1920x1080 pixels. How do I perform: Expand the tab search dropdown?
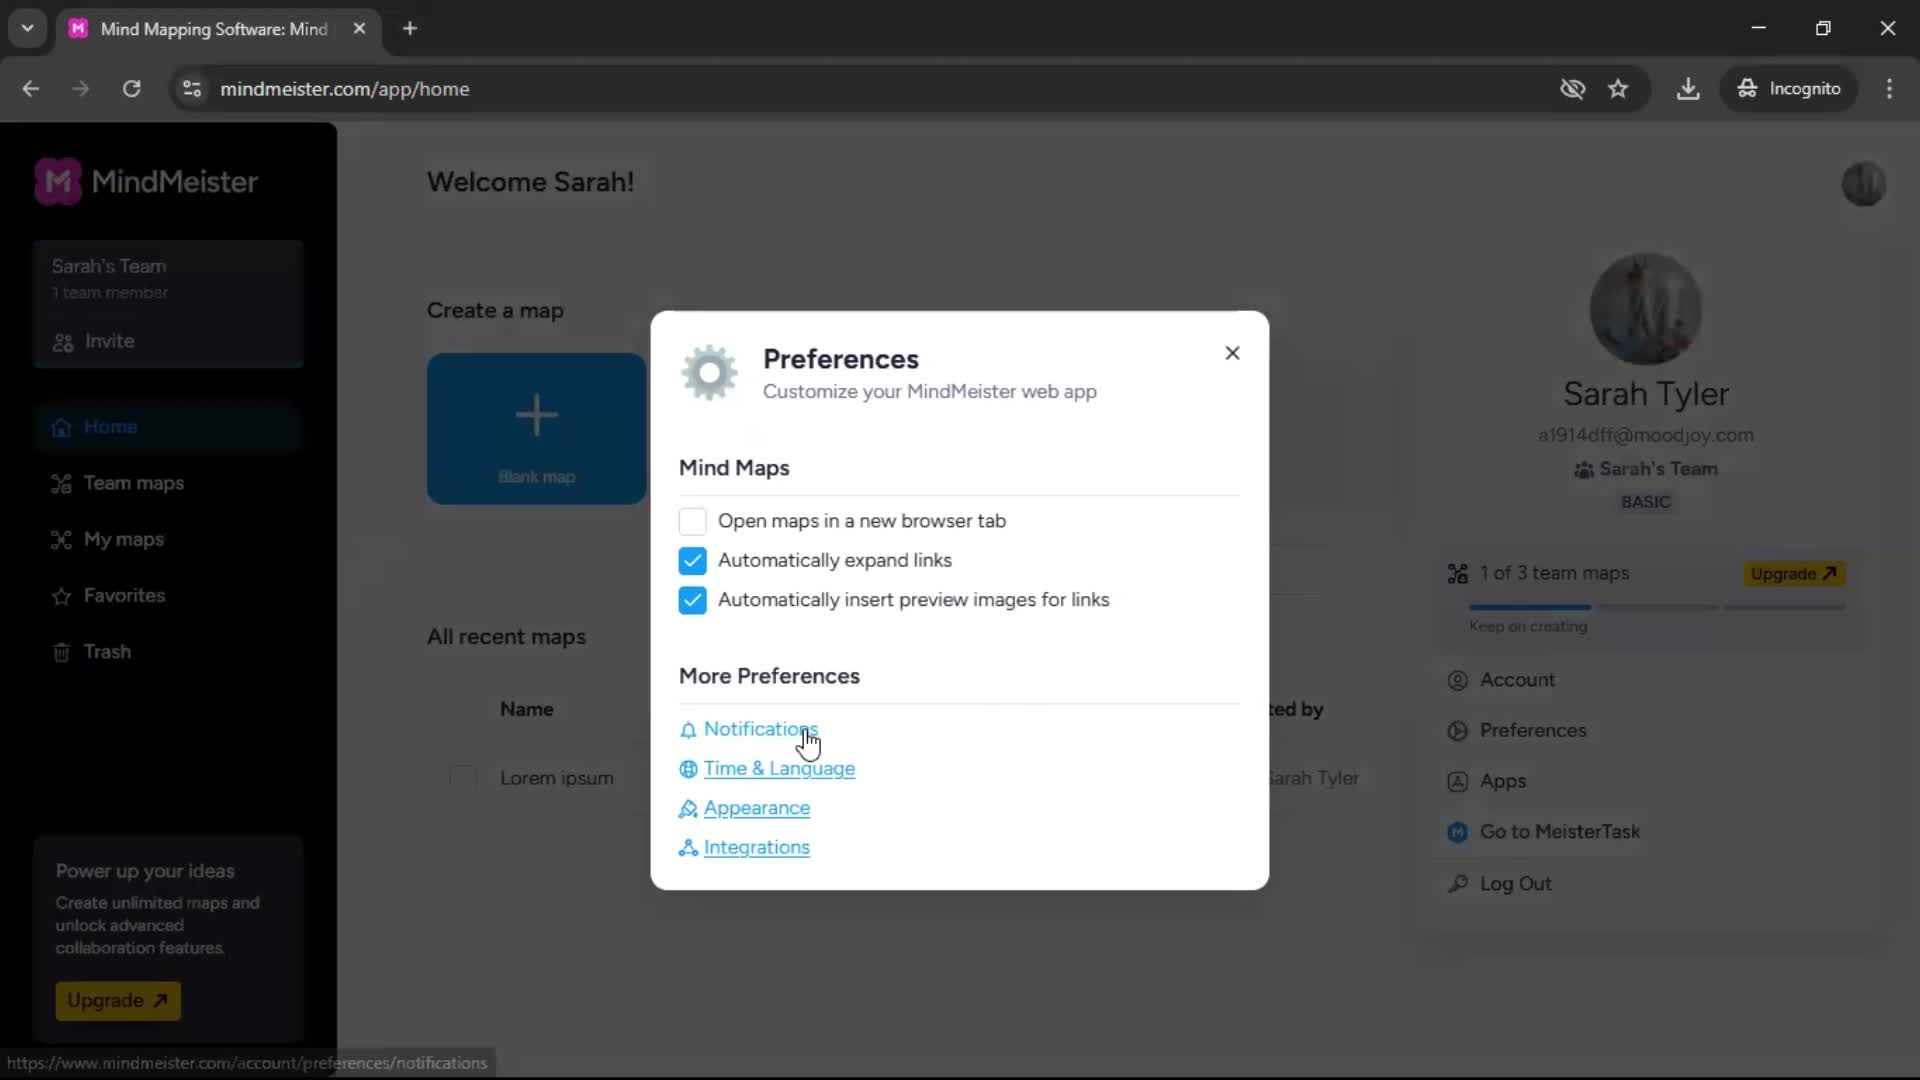tap(27, 29)
